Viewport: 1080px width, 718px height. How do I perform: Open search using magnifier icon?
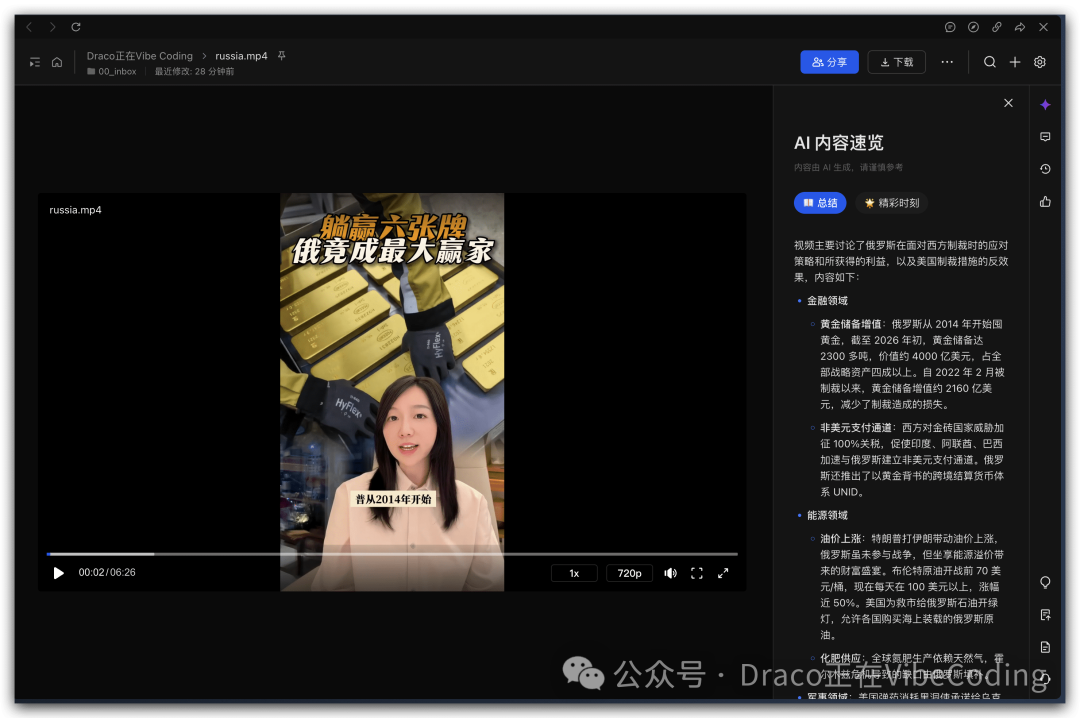pyautogui.click(x=990, y=61)
